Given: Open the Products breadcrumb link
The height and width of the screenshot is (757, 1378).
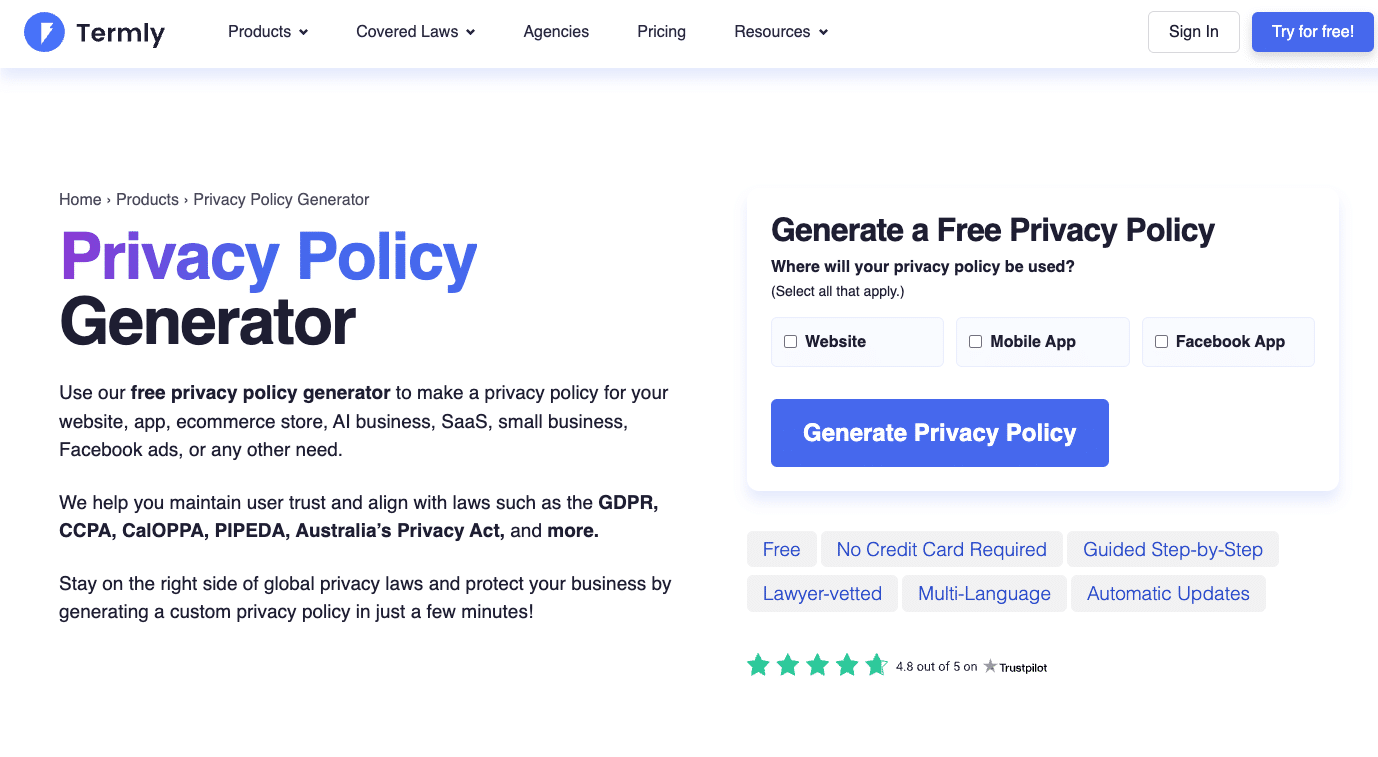Looking at the screenshot, I should coord(147,200).
